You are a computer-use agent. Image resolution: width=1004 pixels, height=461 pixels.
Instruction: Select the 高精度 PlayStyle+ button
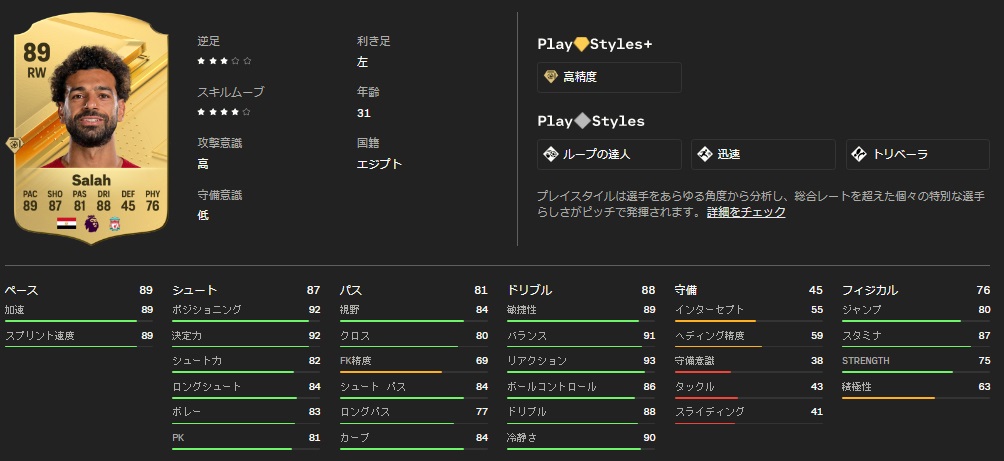(609, 77)
